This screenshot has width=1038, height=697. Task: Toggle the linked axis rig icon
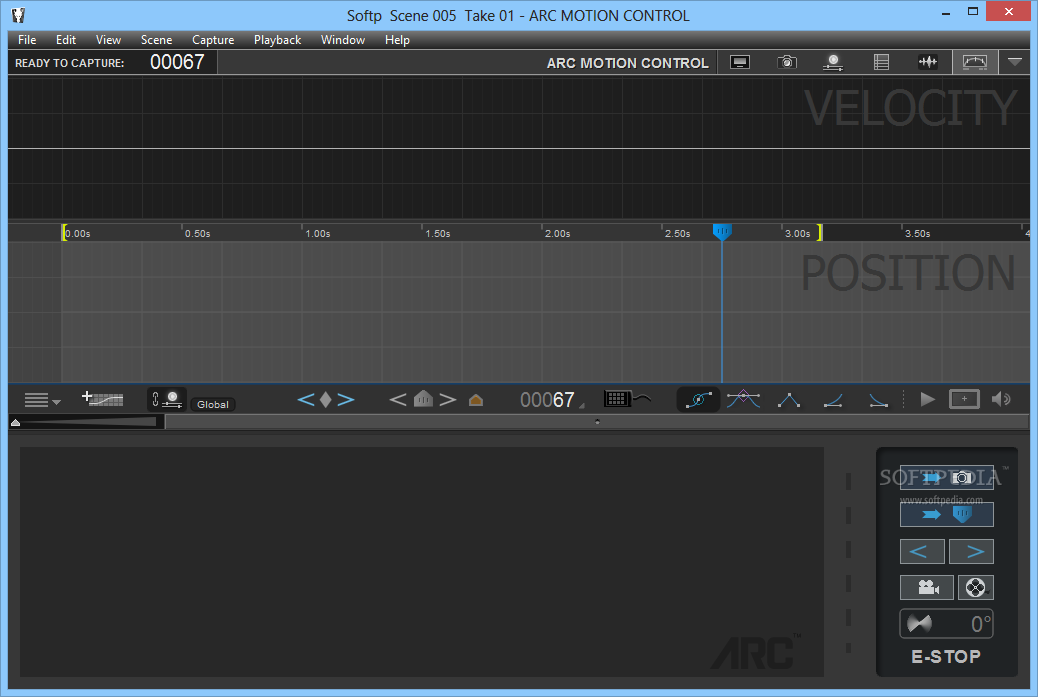[x=167, y=399]
